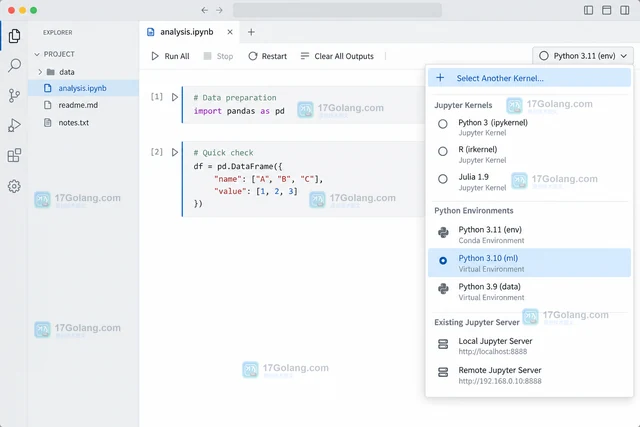Open the Explorer files icon in activity bar
Viewport: 640px width, 427px height.
point(14,36)
